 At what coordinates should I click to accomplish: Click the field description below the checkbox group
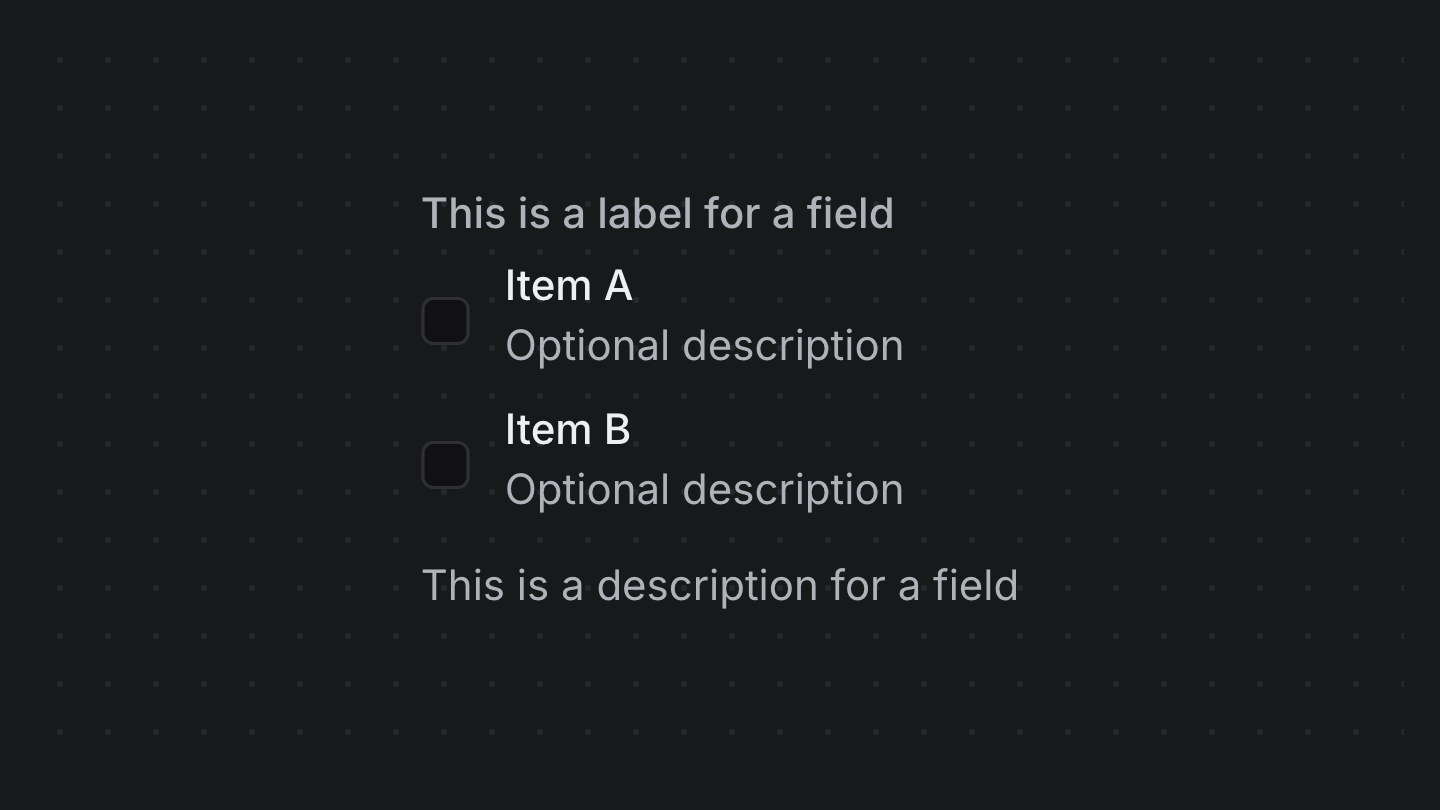coord(720,585)
